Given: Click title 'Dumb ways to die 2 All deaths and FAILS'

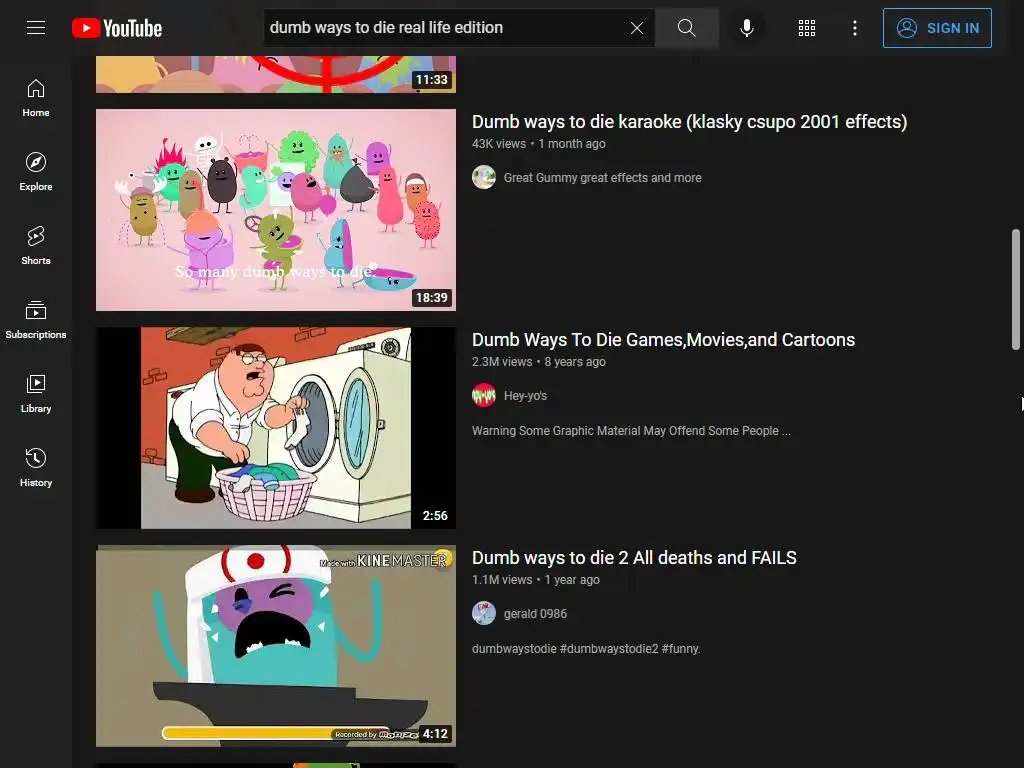Looking at the screenshot, I should [x=634, y=558].
